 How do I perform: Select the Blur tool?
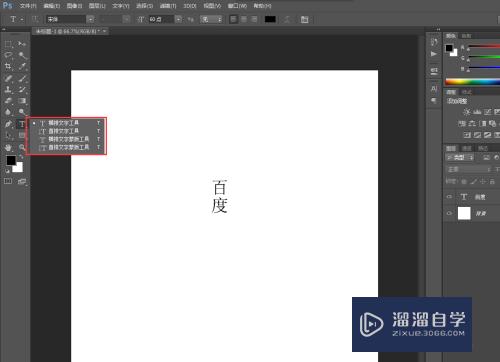click(x=8, y=112)
